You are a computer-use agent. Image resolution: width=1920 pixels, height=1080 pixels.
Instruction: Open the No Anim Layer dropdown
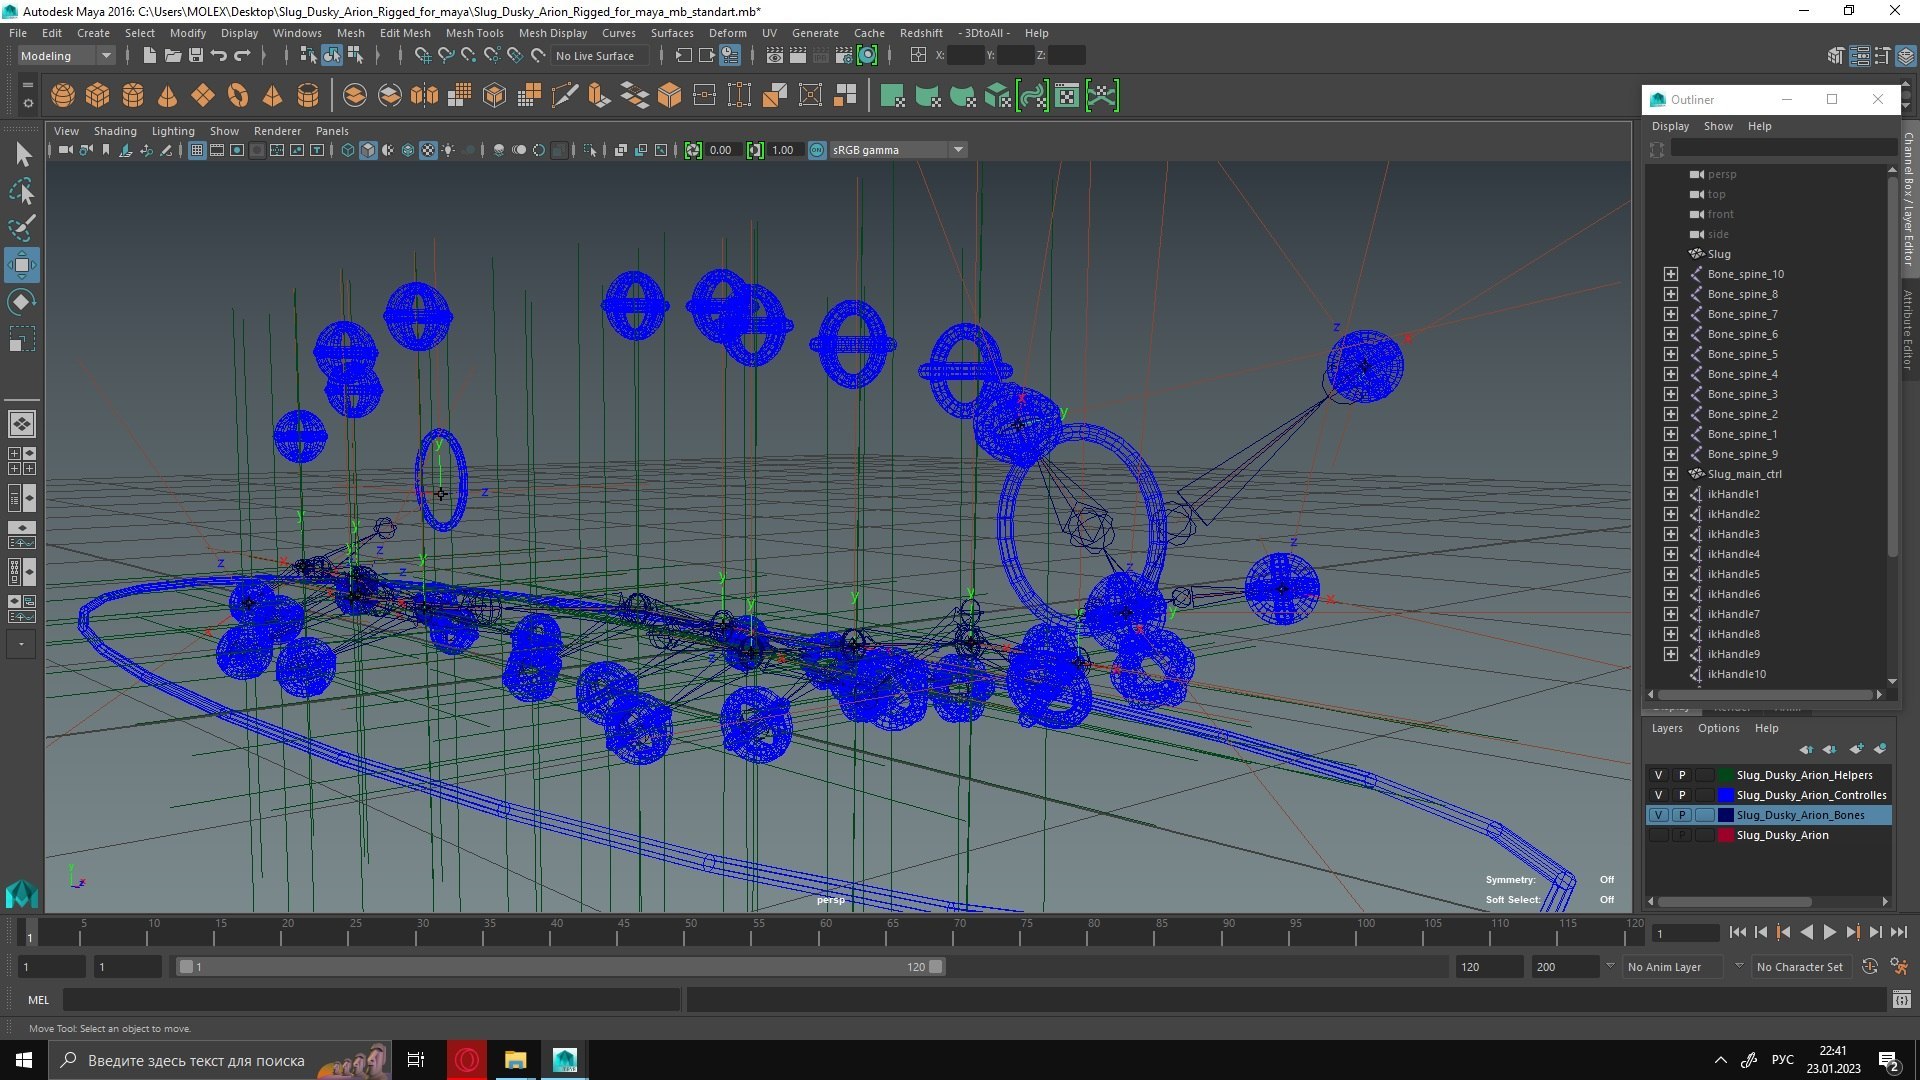click(x=1685, y=967)
